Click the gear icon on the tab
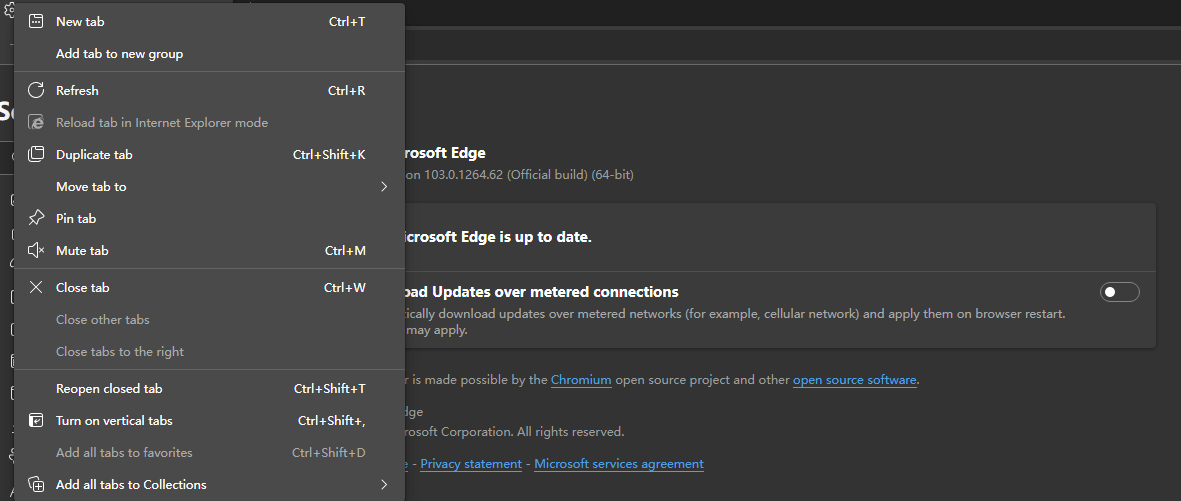Image resolution: width=1181 pixels, height=501 pixels. (9, 8)
